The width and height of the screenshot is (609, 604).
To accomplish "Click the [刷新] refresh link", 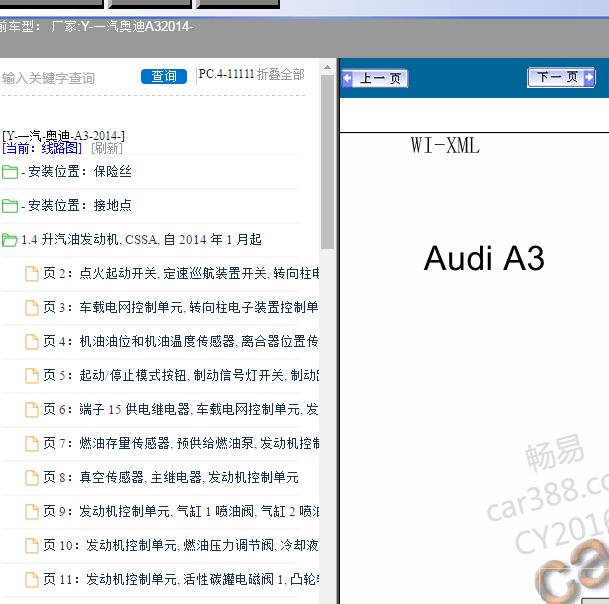I will pyautogui.click(x=107, y=148).
